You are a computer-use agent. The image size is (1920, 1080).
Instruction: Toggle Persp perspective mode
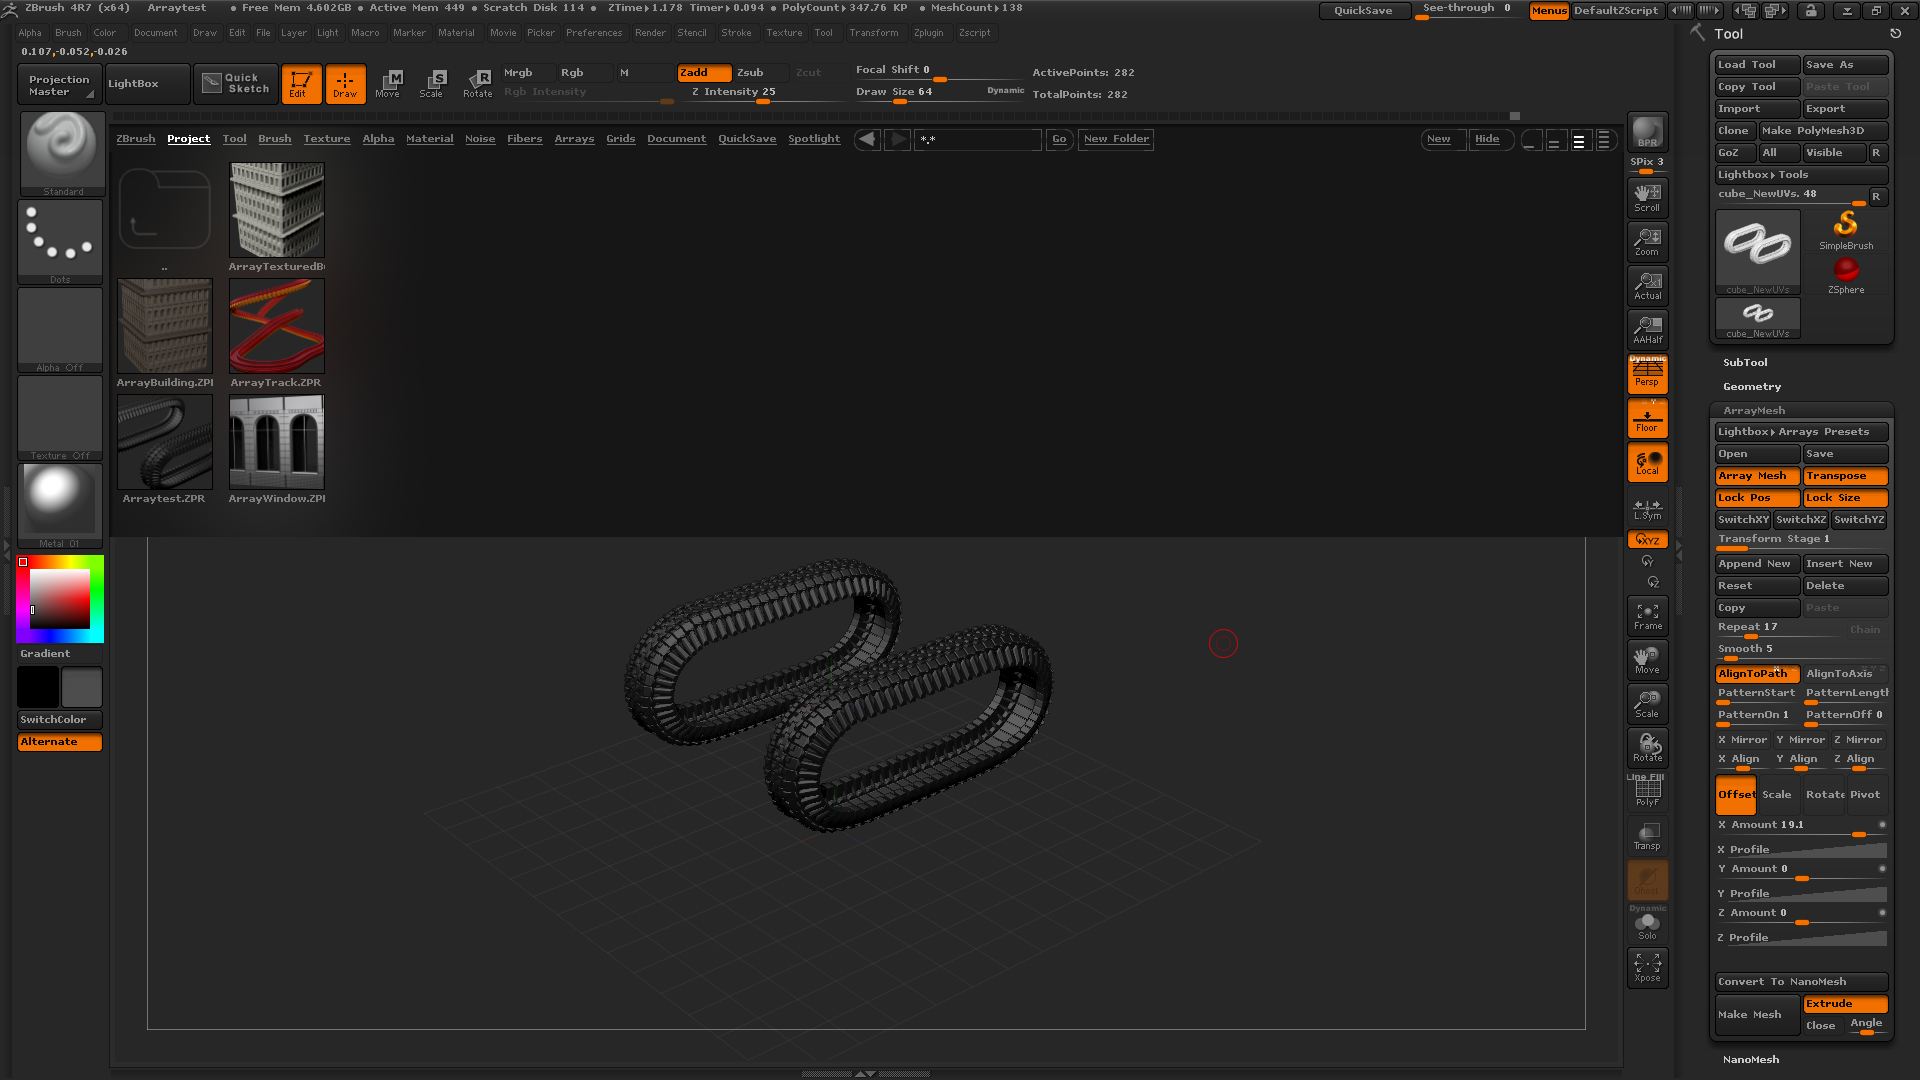coord(1647,373)
